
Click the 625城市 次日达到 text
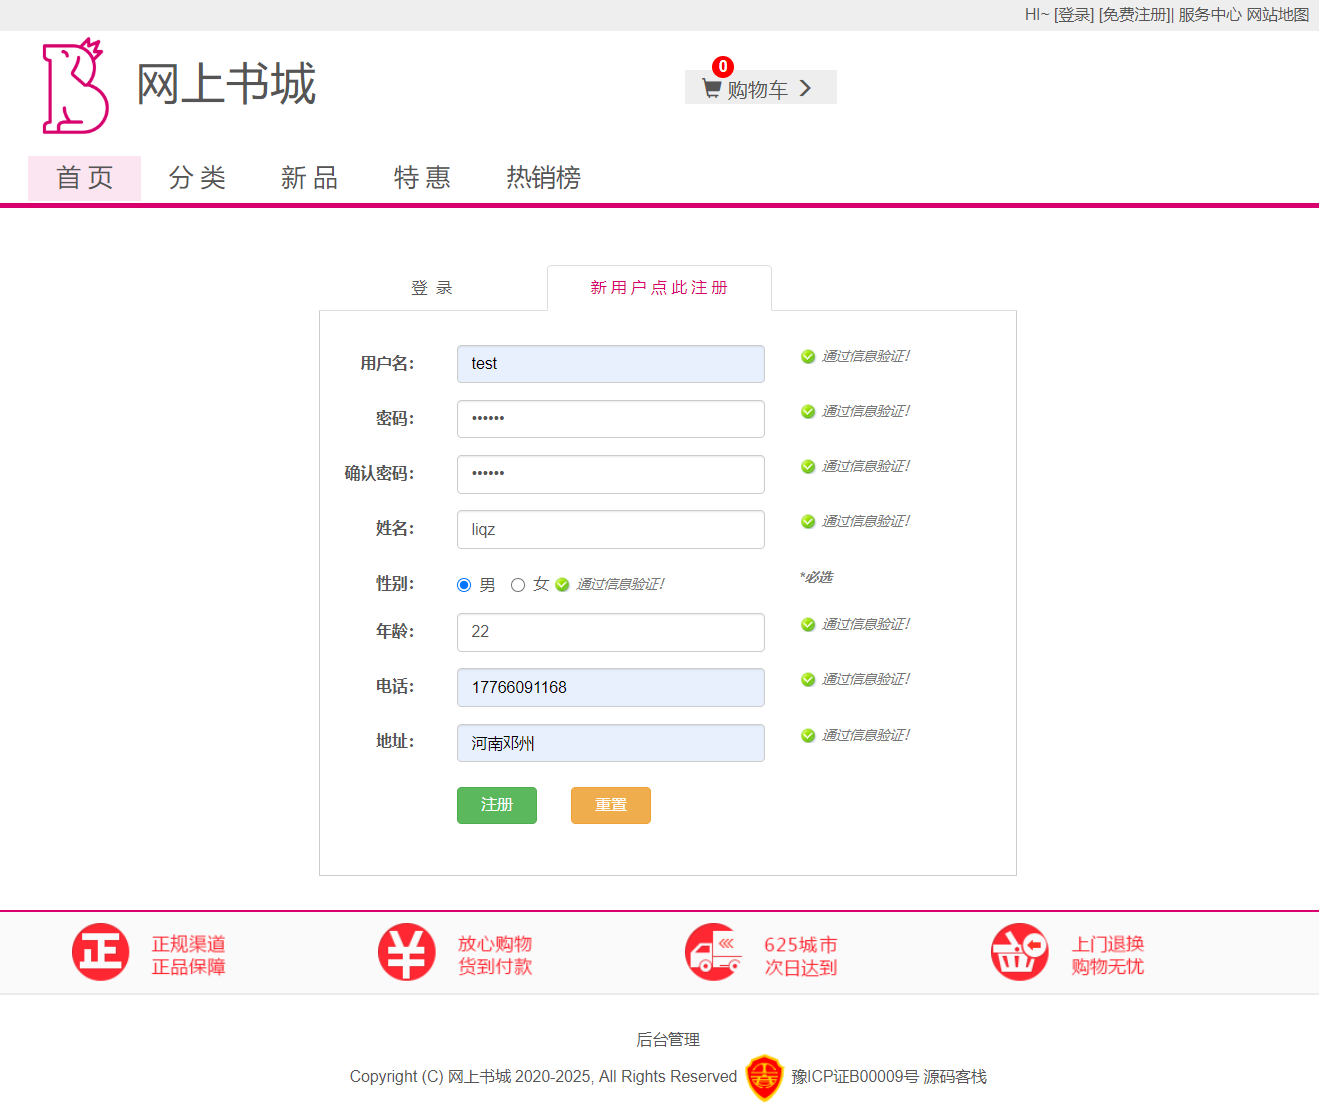click(x=801, y=956)
